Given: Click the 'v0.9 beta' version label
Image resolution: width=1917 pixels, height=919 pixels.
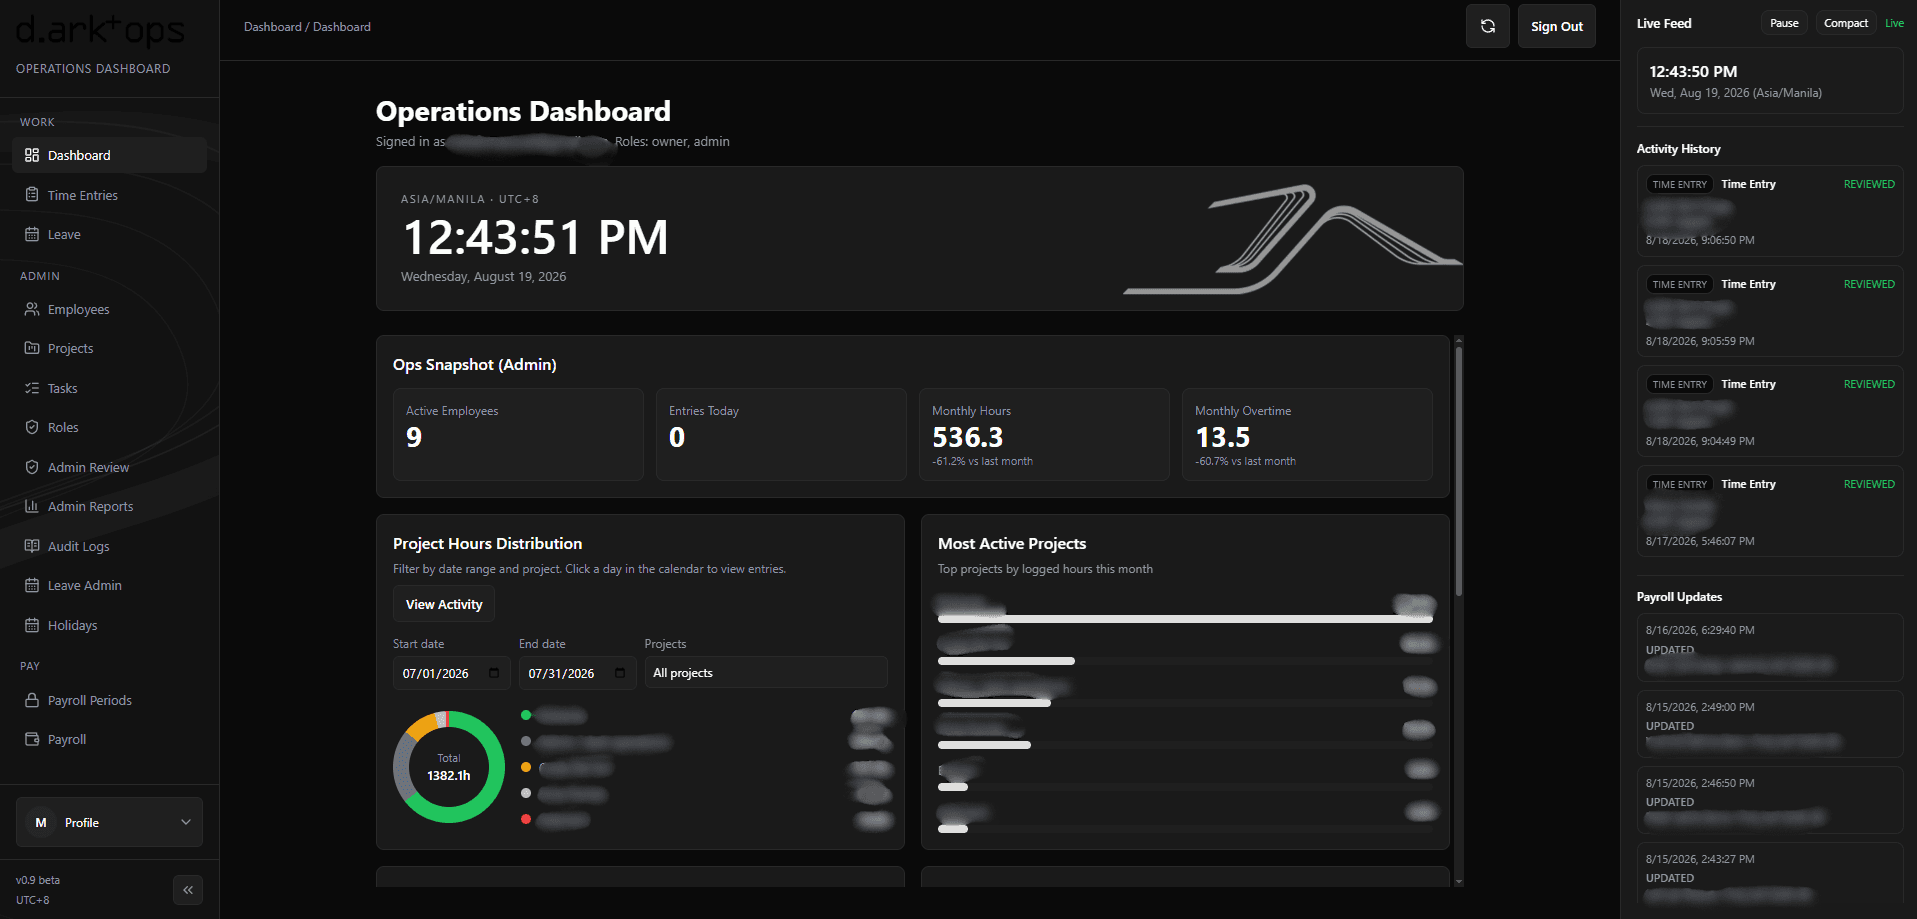Looking at the screenshot, I should pyautogui.click(x=38, y=880).
